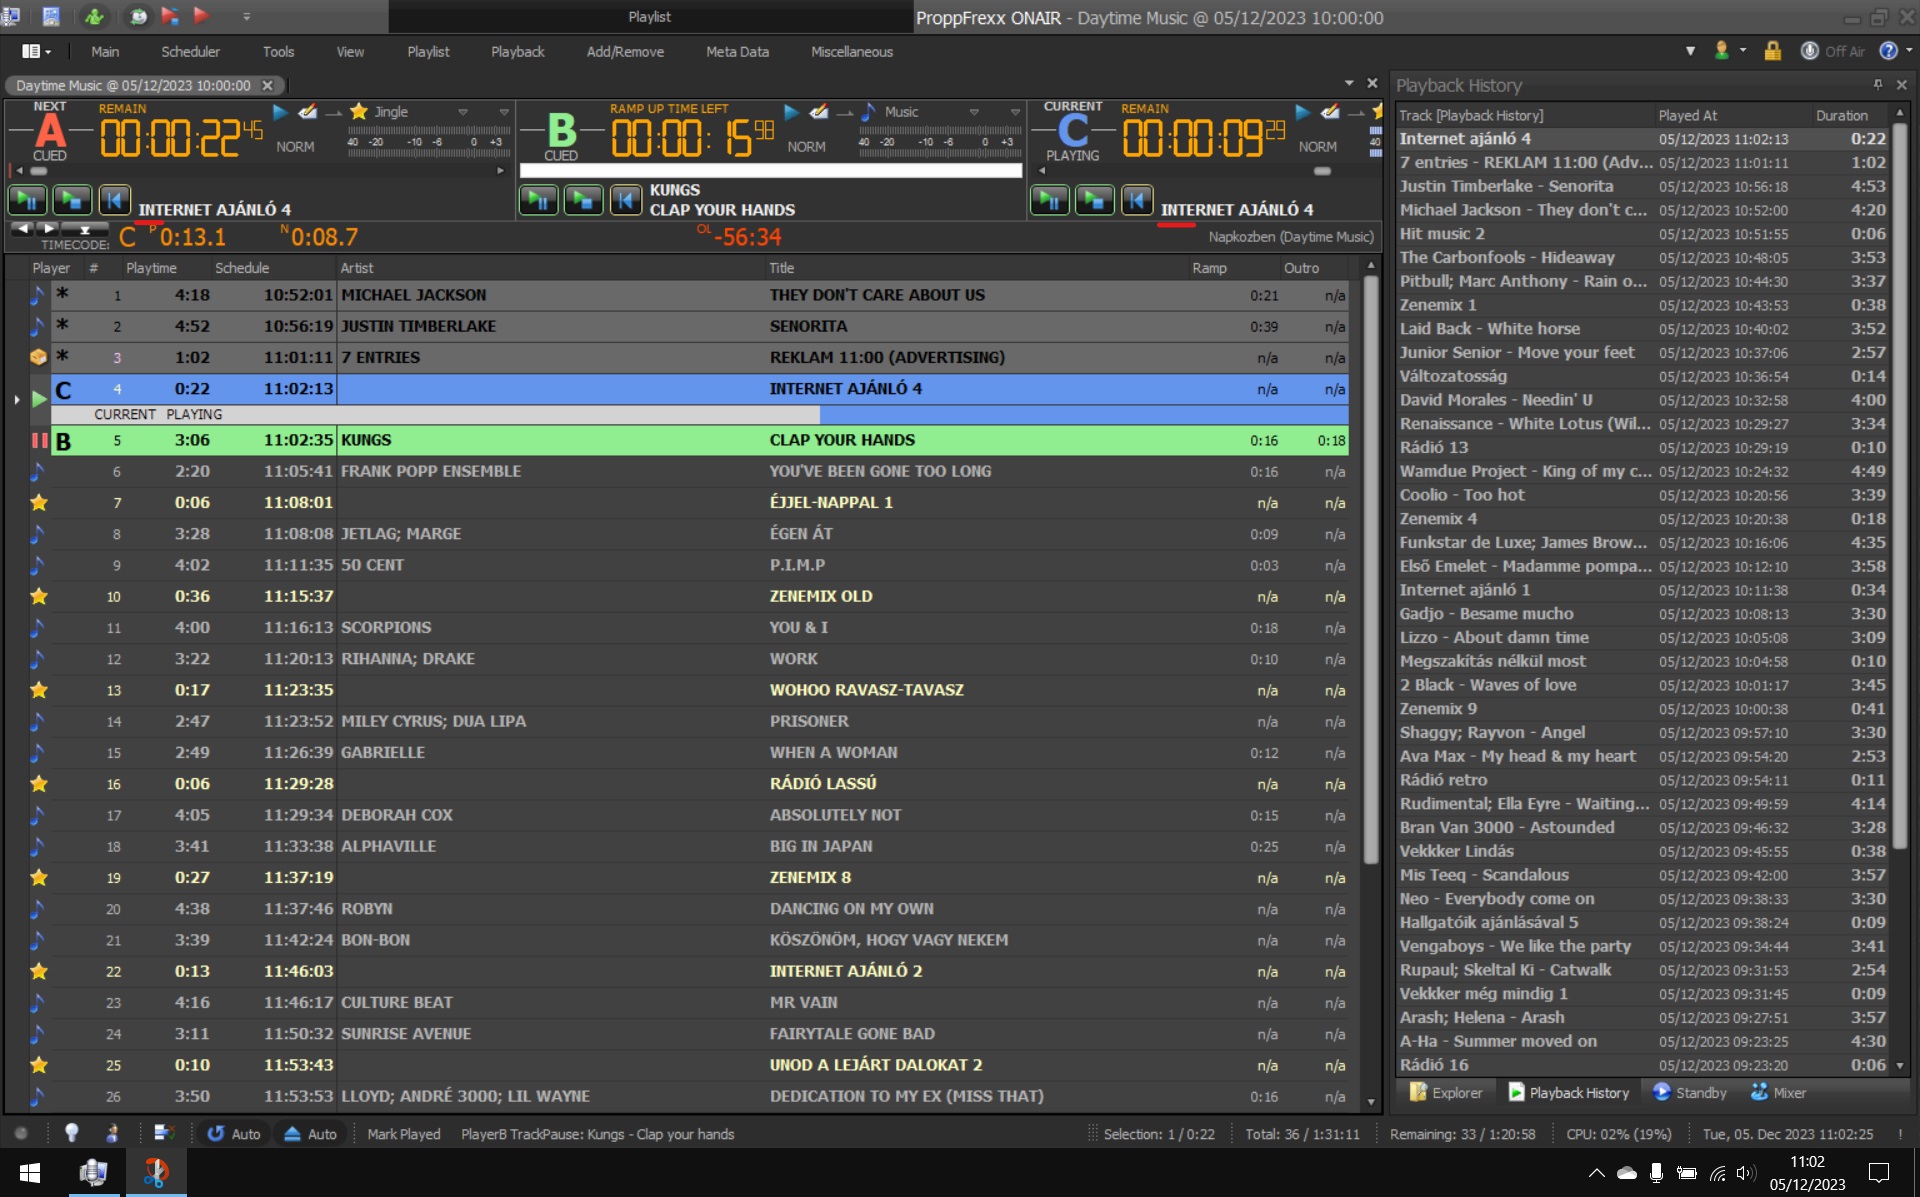
Task: Open the user account dropdown arrow
Action: pos(1743,50)
